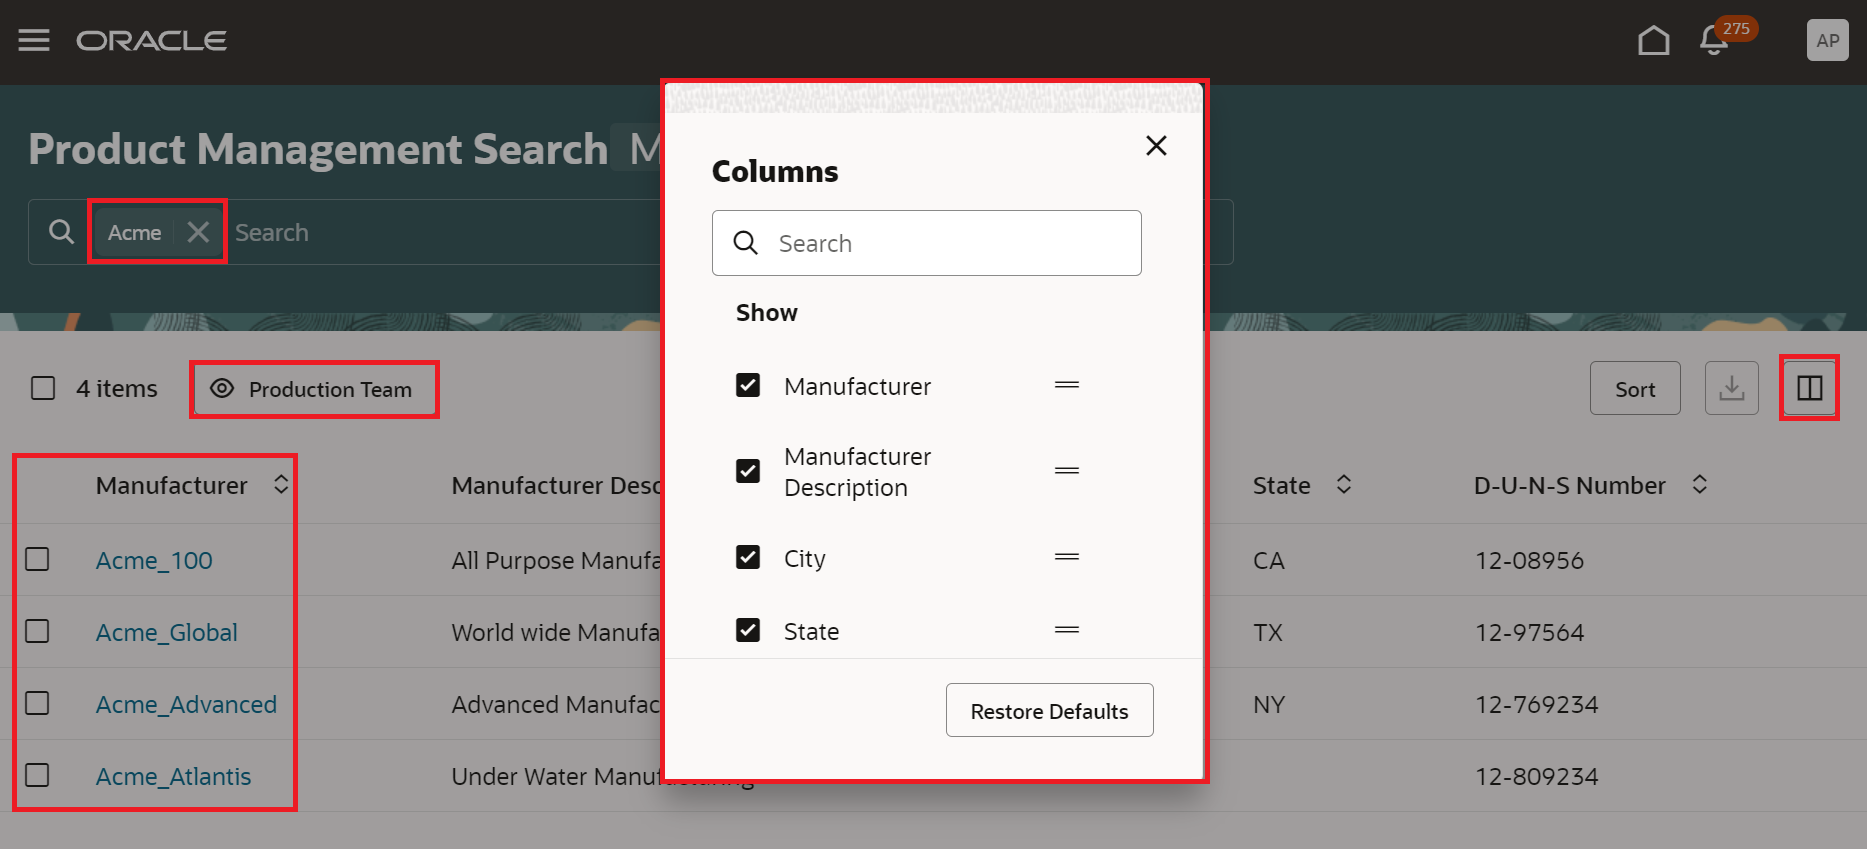The height and width of the screenshot is (849, 1867).
Task: Select the Acme_Atlantis row checkbox
Action: click(37, 775)
